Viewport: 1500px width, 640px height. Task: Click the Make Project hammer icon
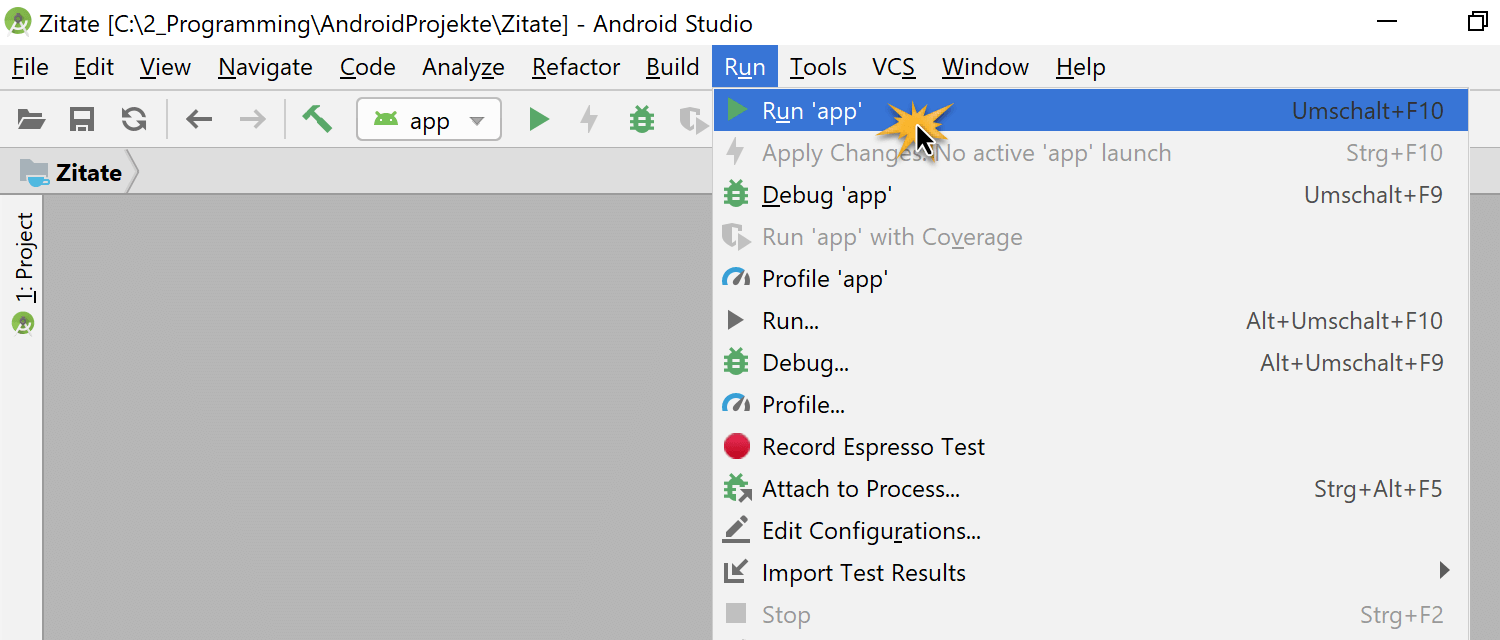[317, 119]
